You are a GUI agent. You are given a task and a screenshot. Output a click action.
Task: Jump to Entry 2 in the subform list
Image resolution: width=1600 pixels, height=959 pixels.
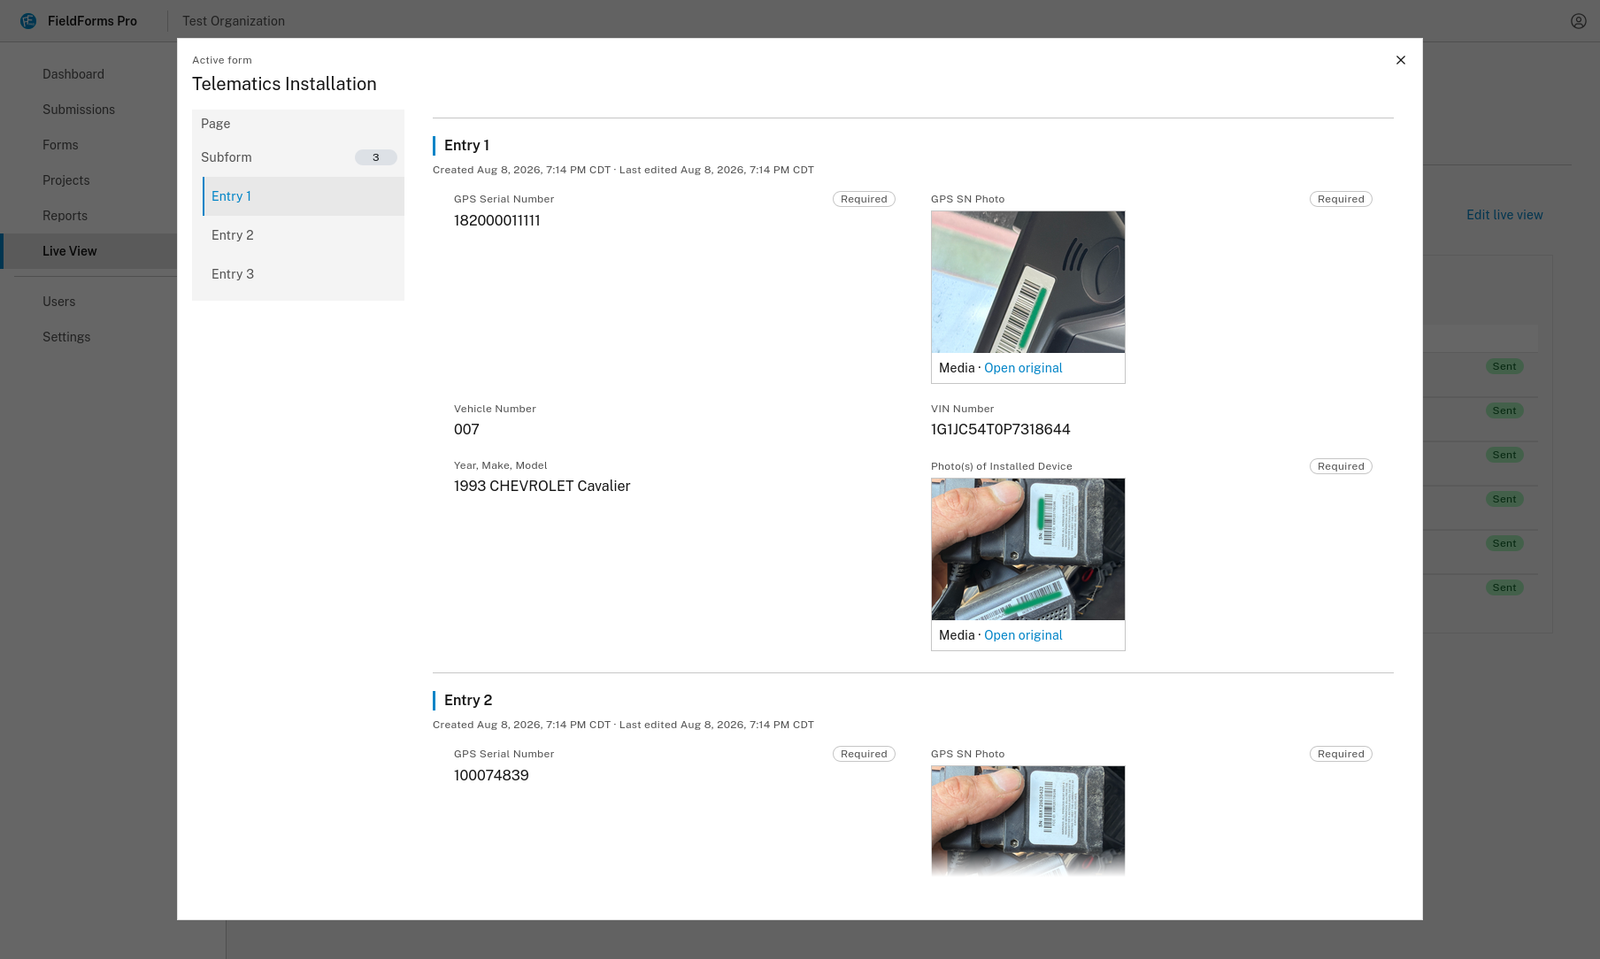[x=303, y=235]
